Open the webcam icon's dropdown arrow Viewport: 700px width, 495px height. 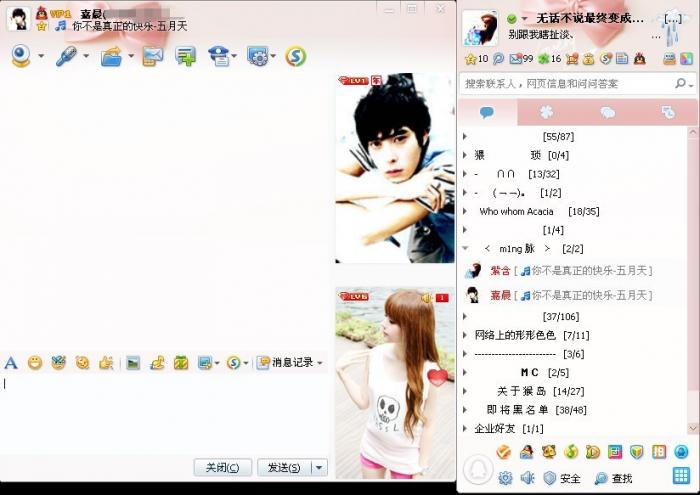(x=41, y=56)
